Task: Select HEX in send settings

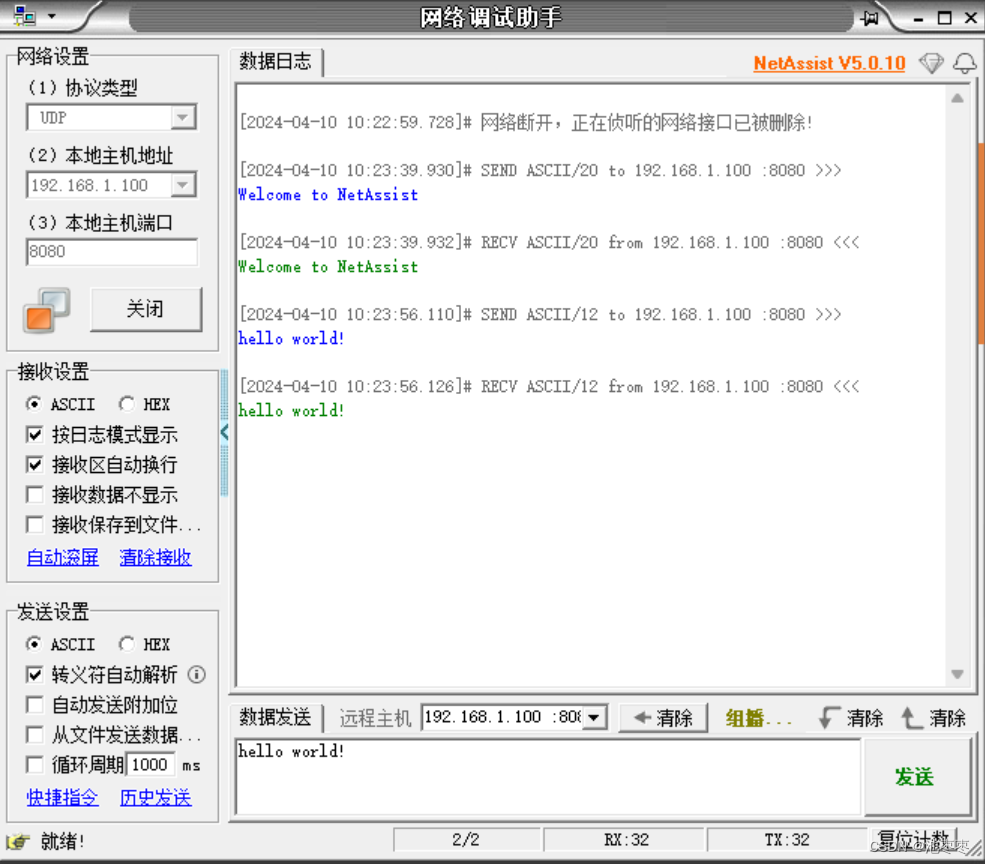Action: [144, 644]
